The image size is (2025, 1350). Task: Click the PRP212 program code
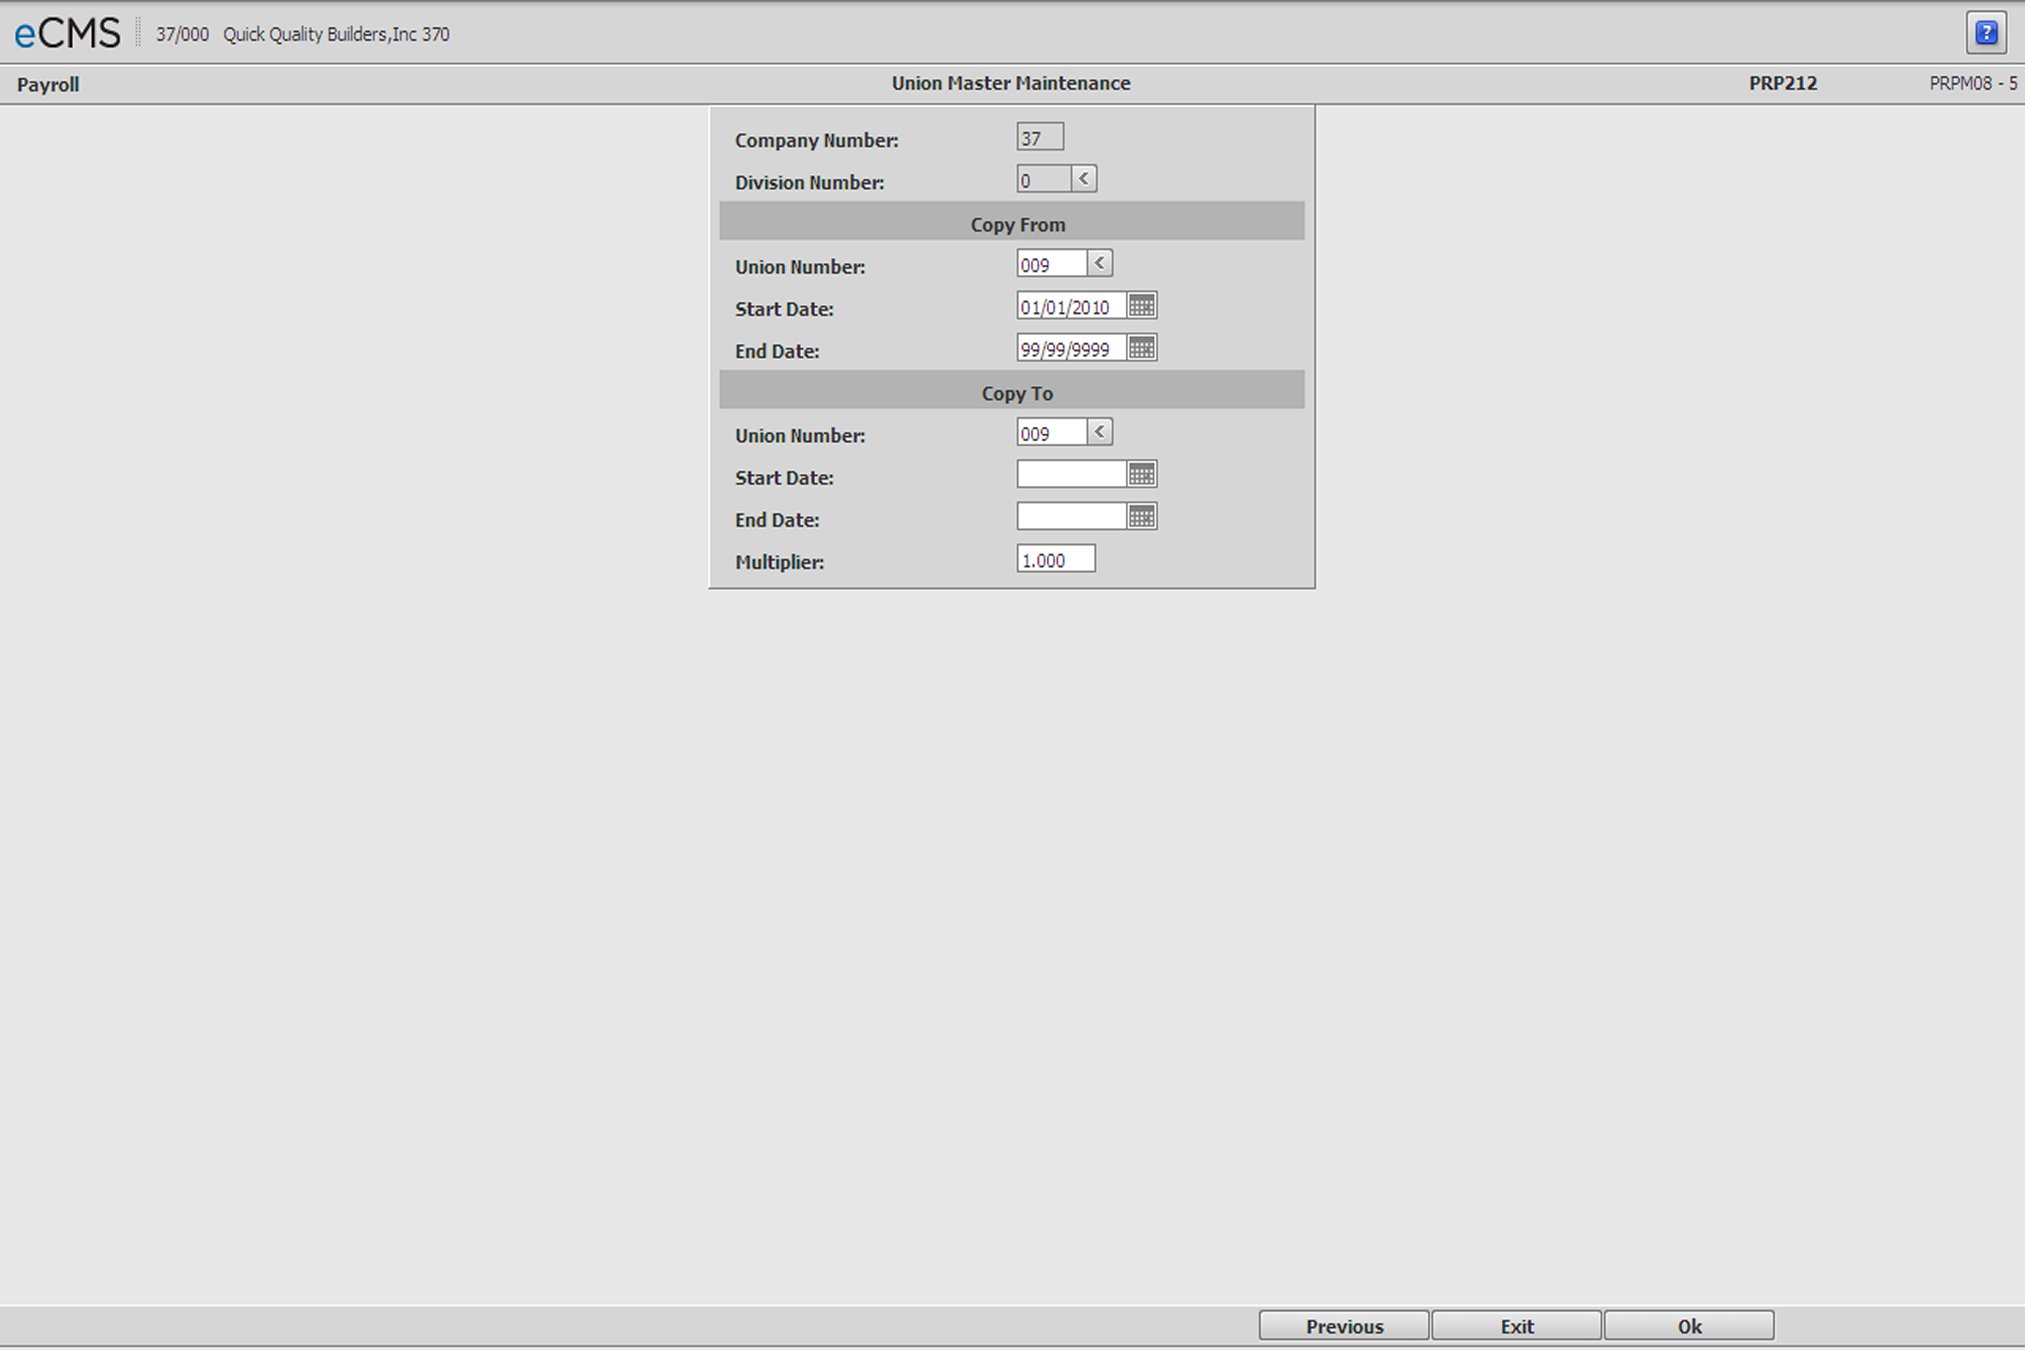1783,84
